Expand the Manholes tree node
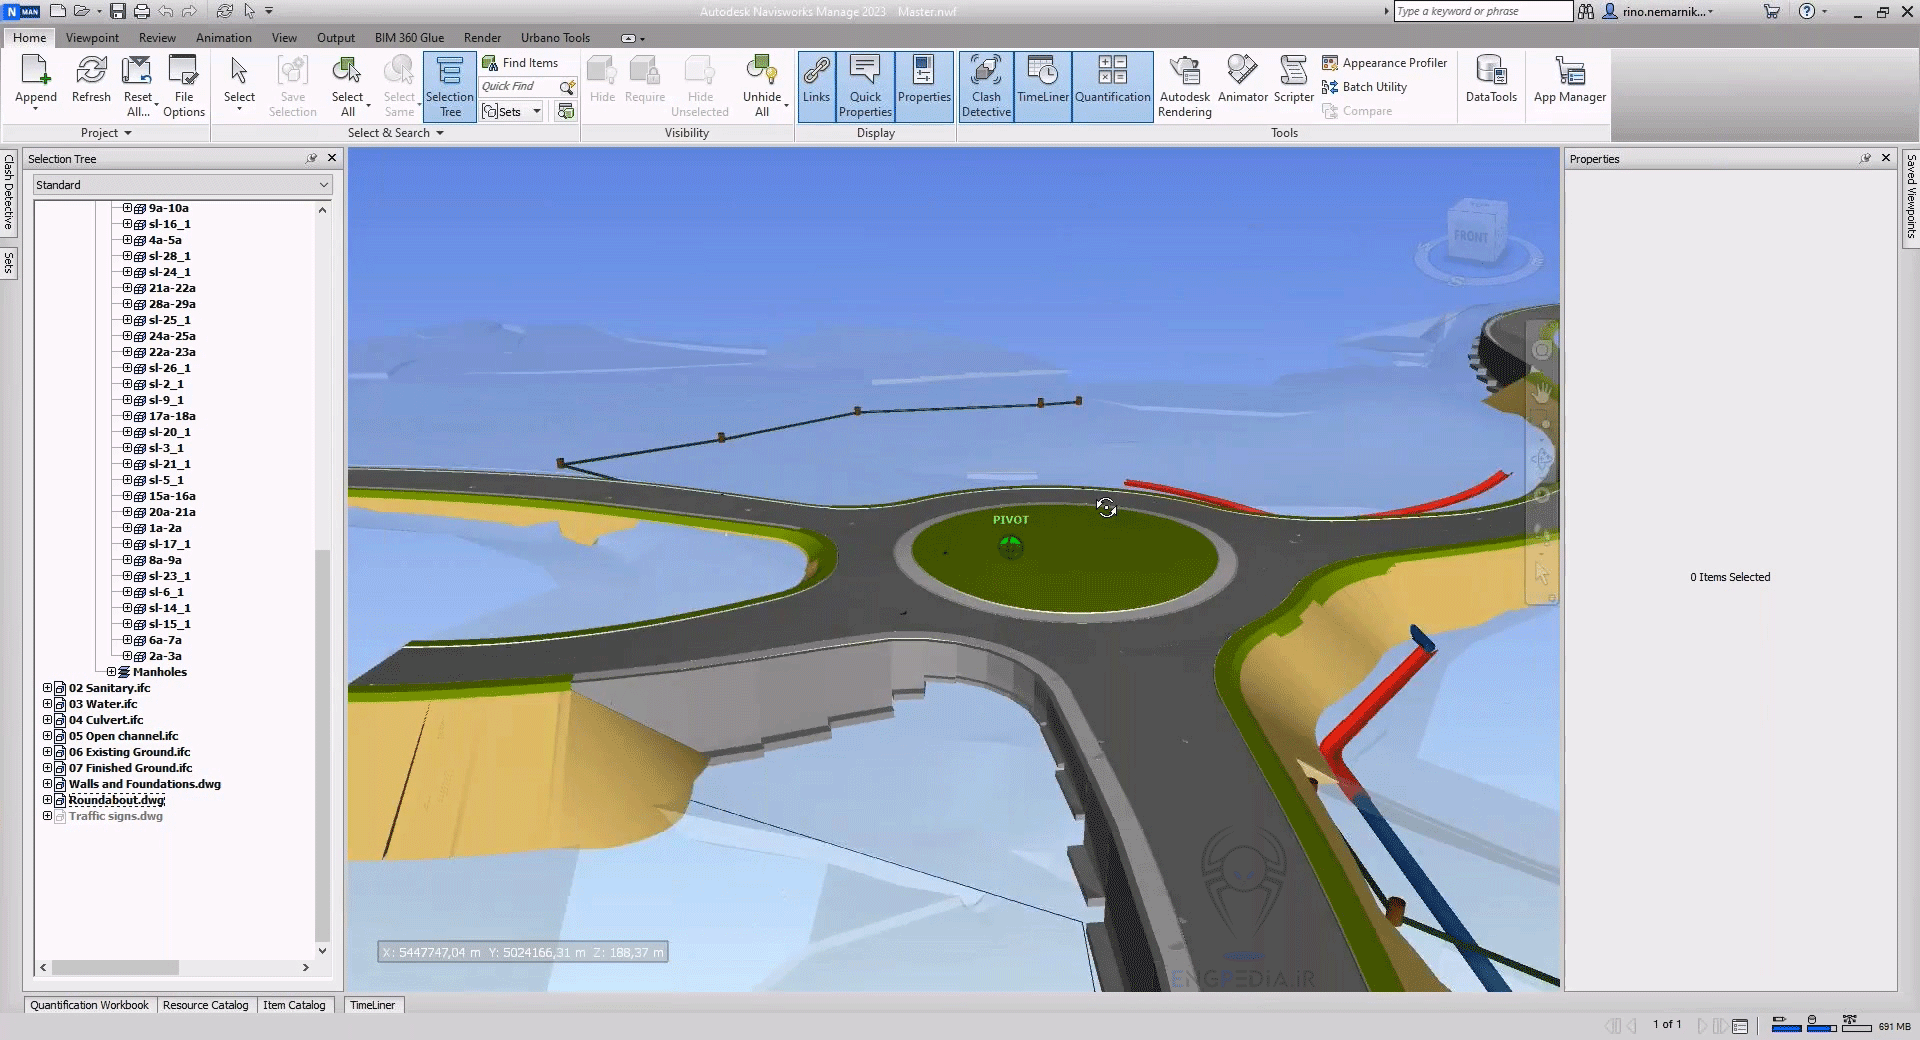The height and width of the screenshot is (1040, 1920). 112,672
